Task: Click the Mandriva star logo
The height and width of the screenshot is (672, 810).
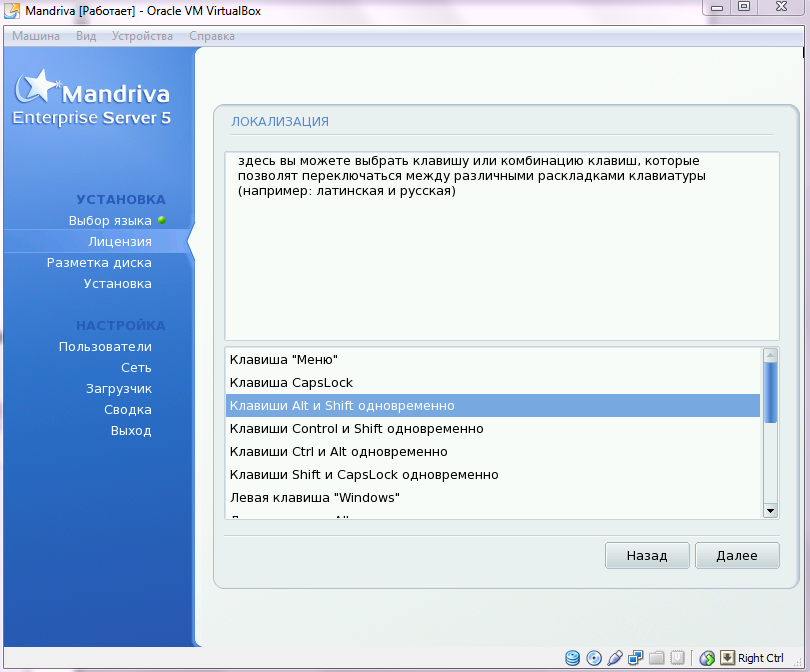Action: tap(36, 86)
